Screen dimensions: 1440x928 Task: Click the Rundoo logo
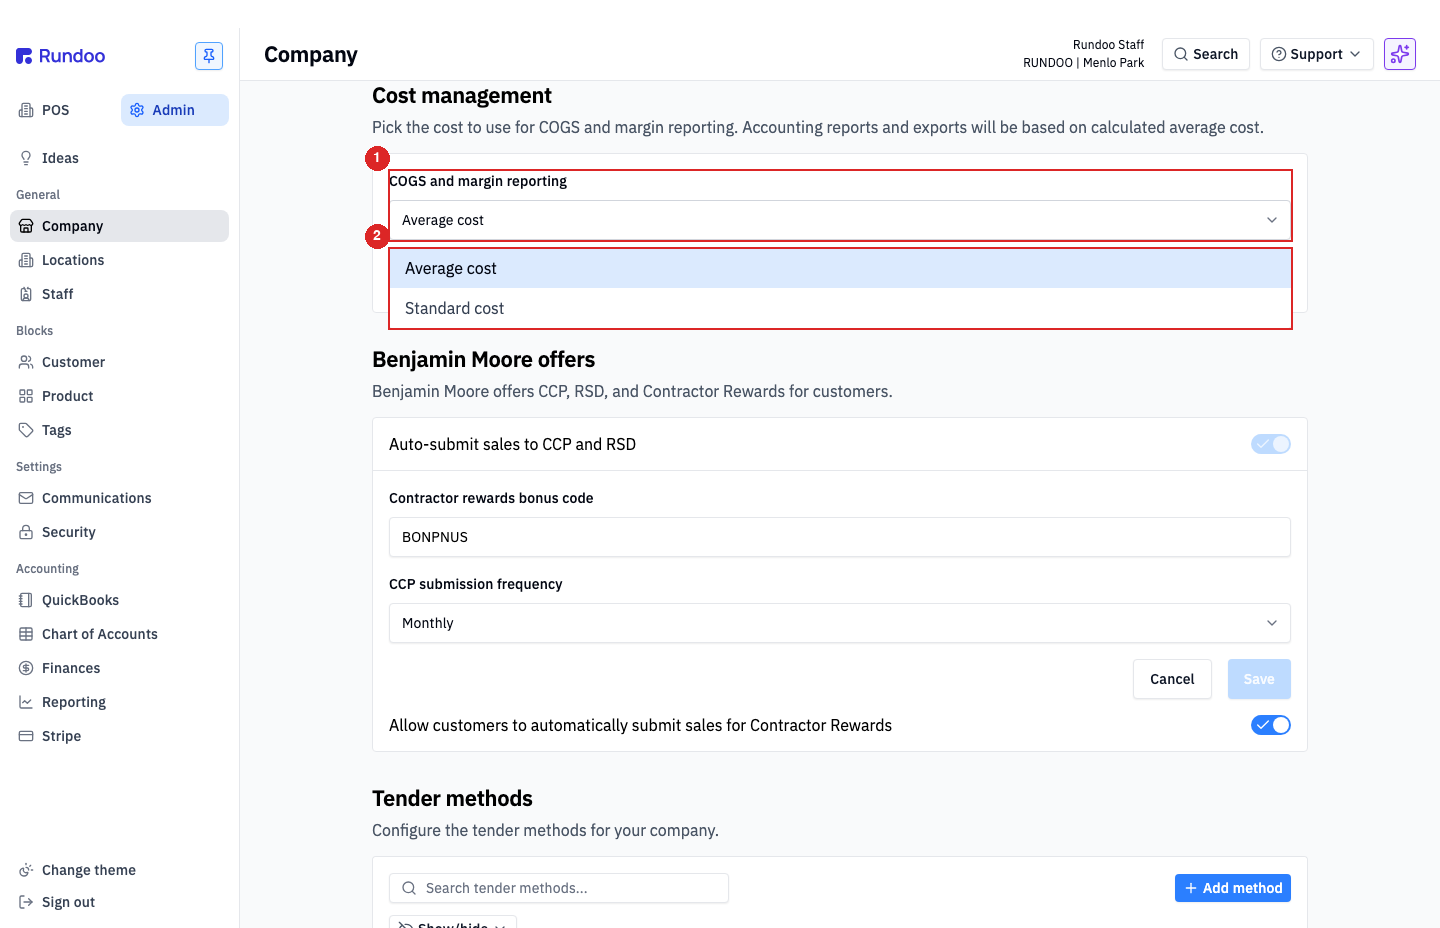click(x=60, y=56)
